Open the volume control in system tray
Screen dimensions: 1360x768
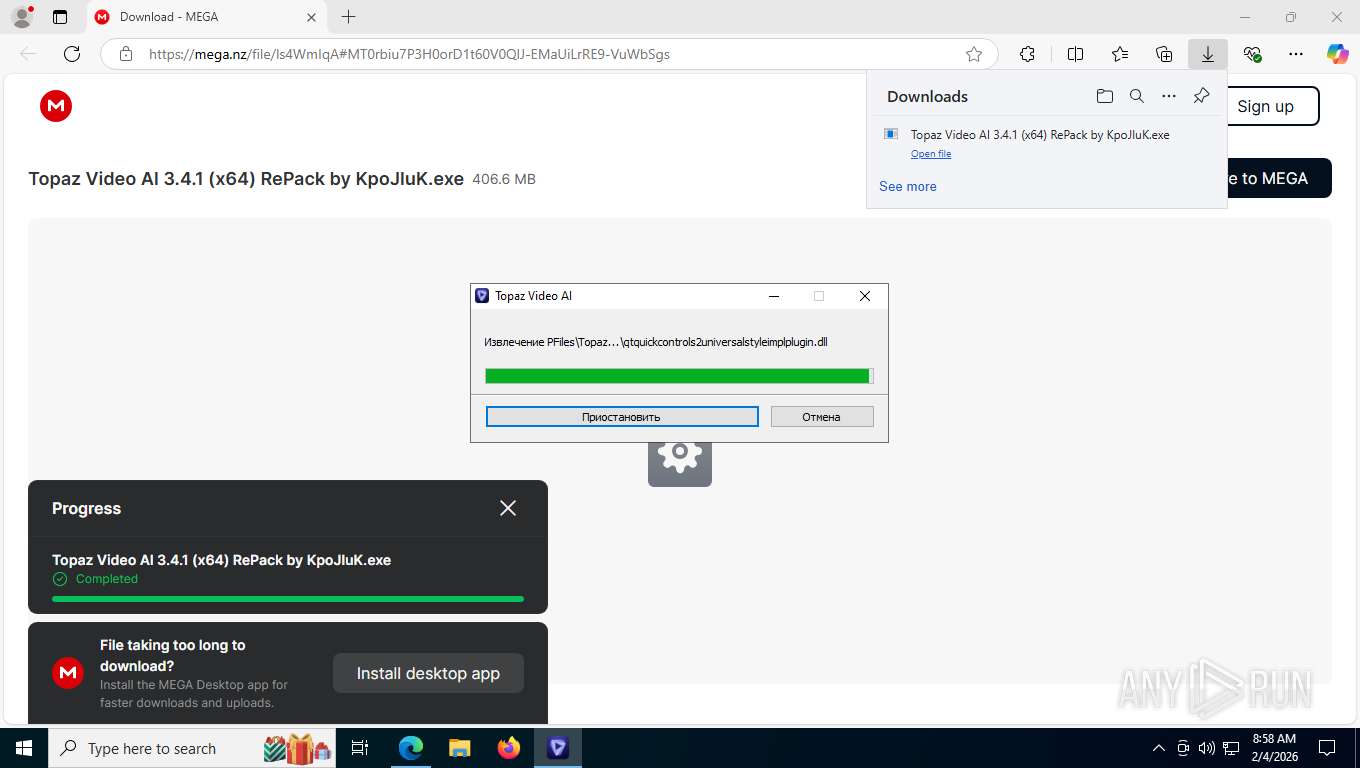[1206, 748]
